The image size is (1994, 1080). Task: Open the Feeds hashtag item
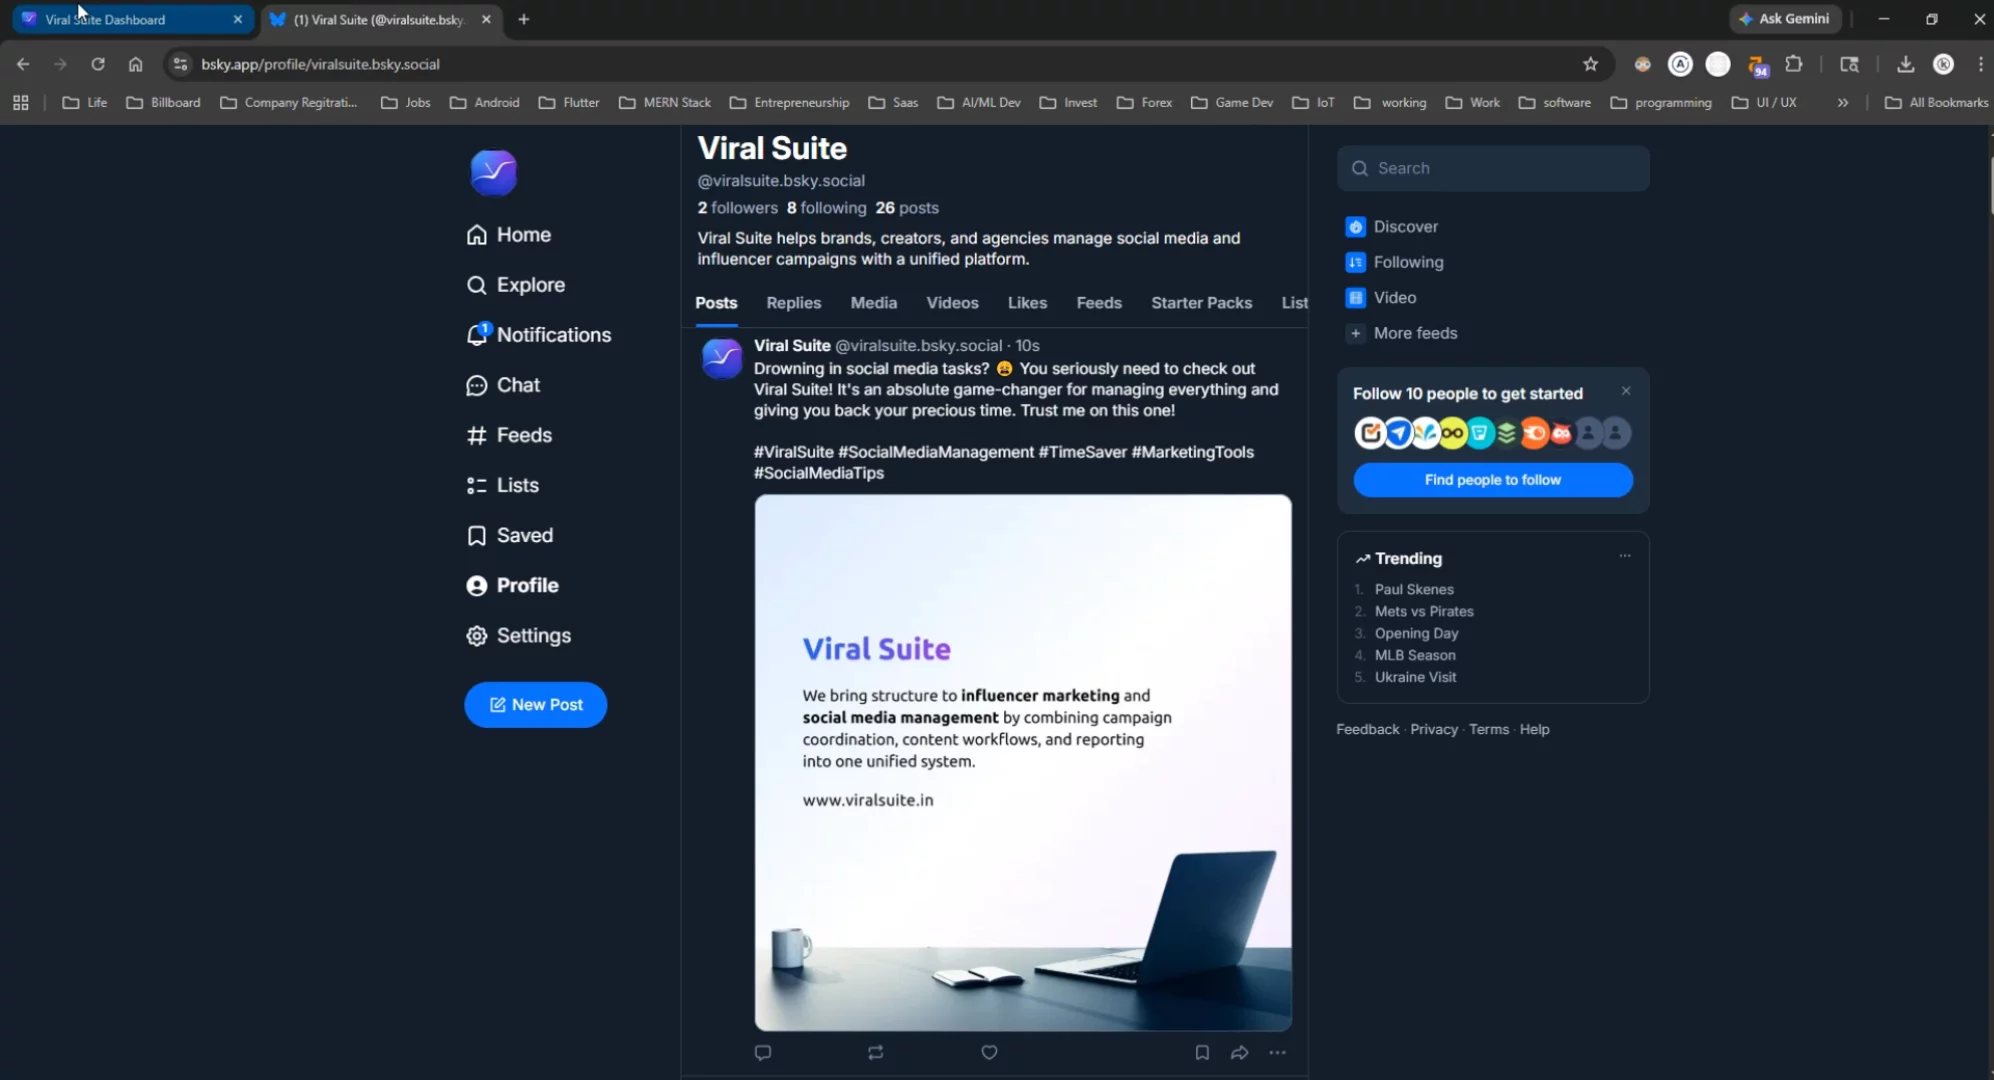point(508,435)
